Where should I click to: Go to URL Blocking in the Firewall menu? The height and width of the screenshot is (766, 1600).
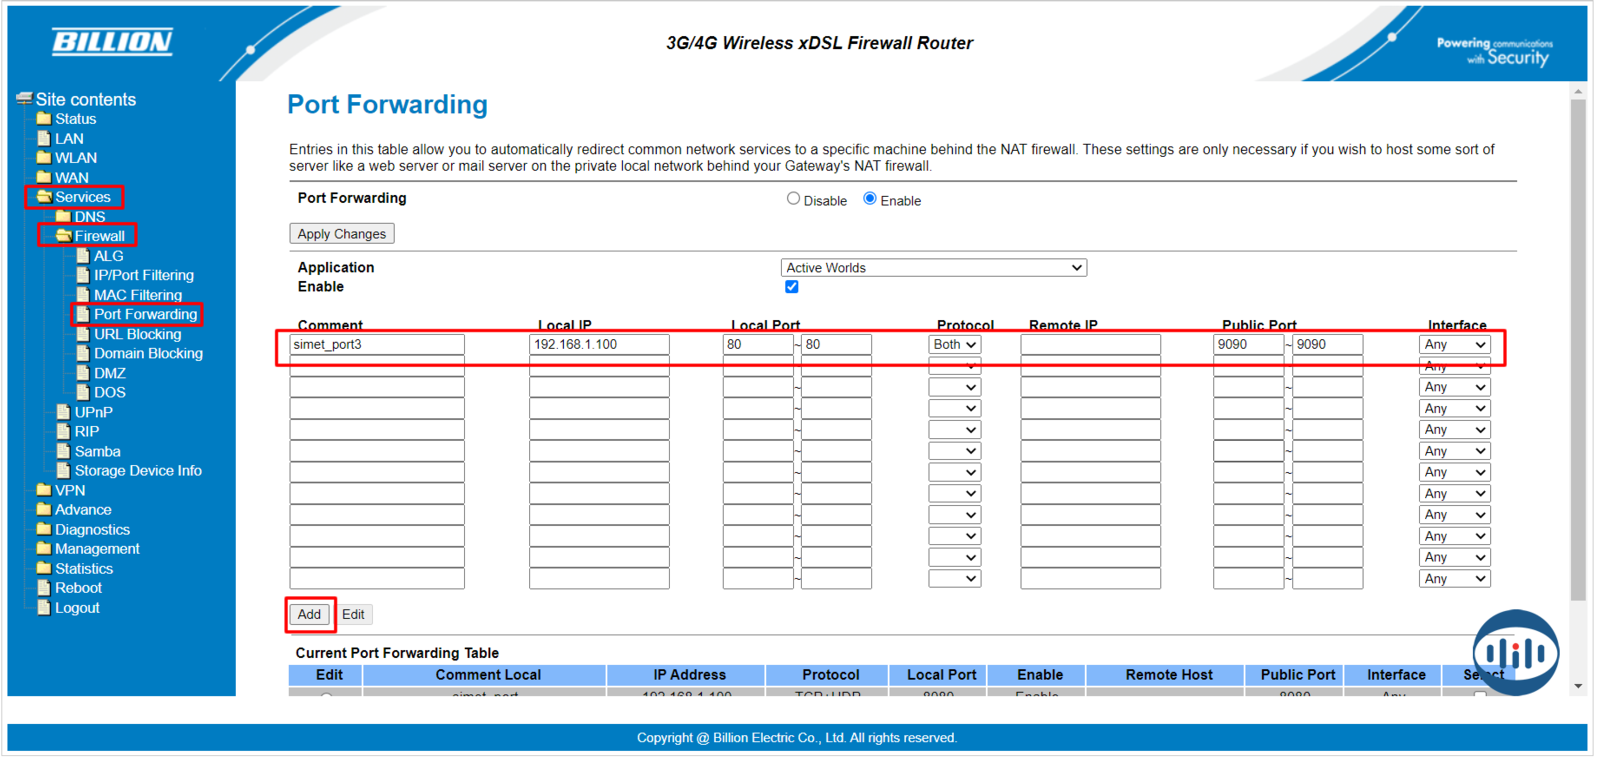[x=137, y=334]
